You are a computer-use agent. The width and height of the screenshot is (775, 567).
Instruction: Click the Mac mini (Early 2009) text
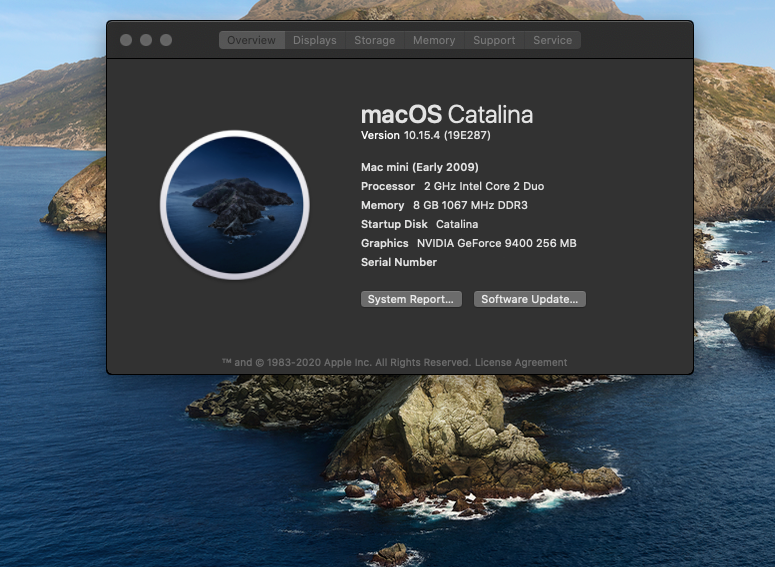pos(420,167)
